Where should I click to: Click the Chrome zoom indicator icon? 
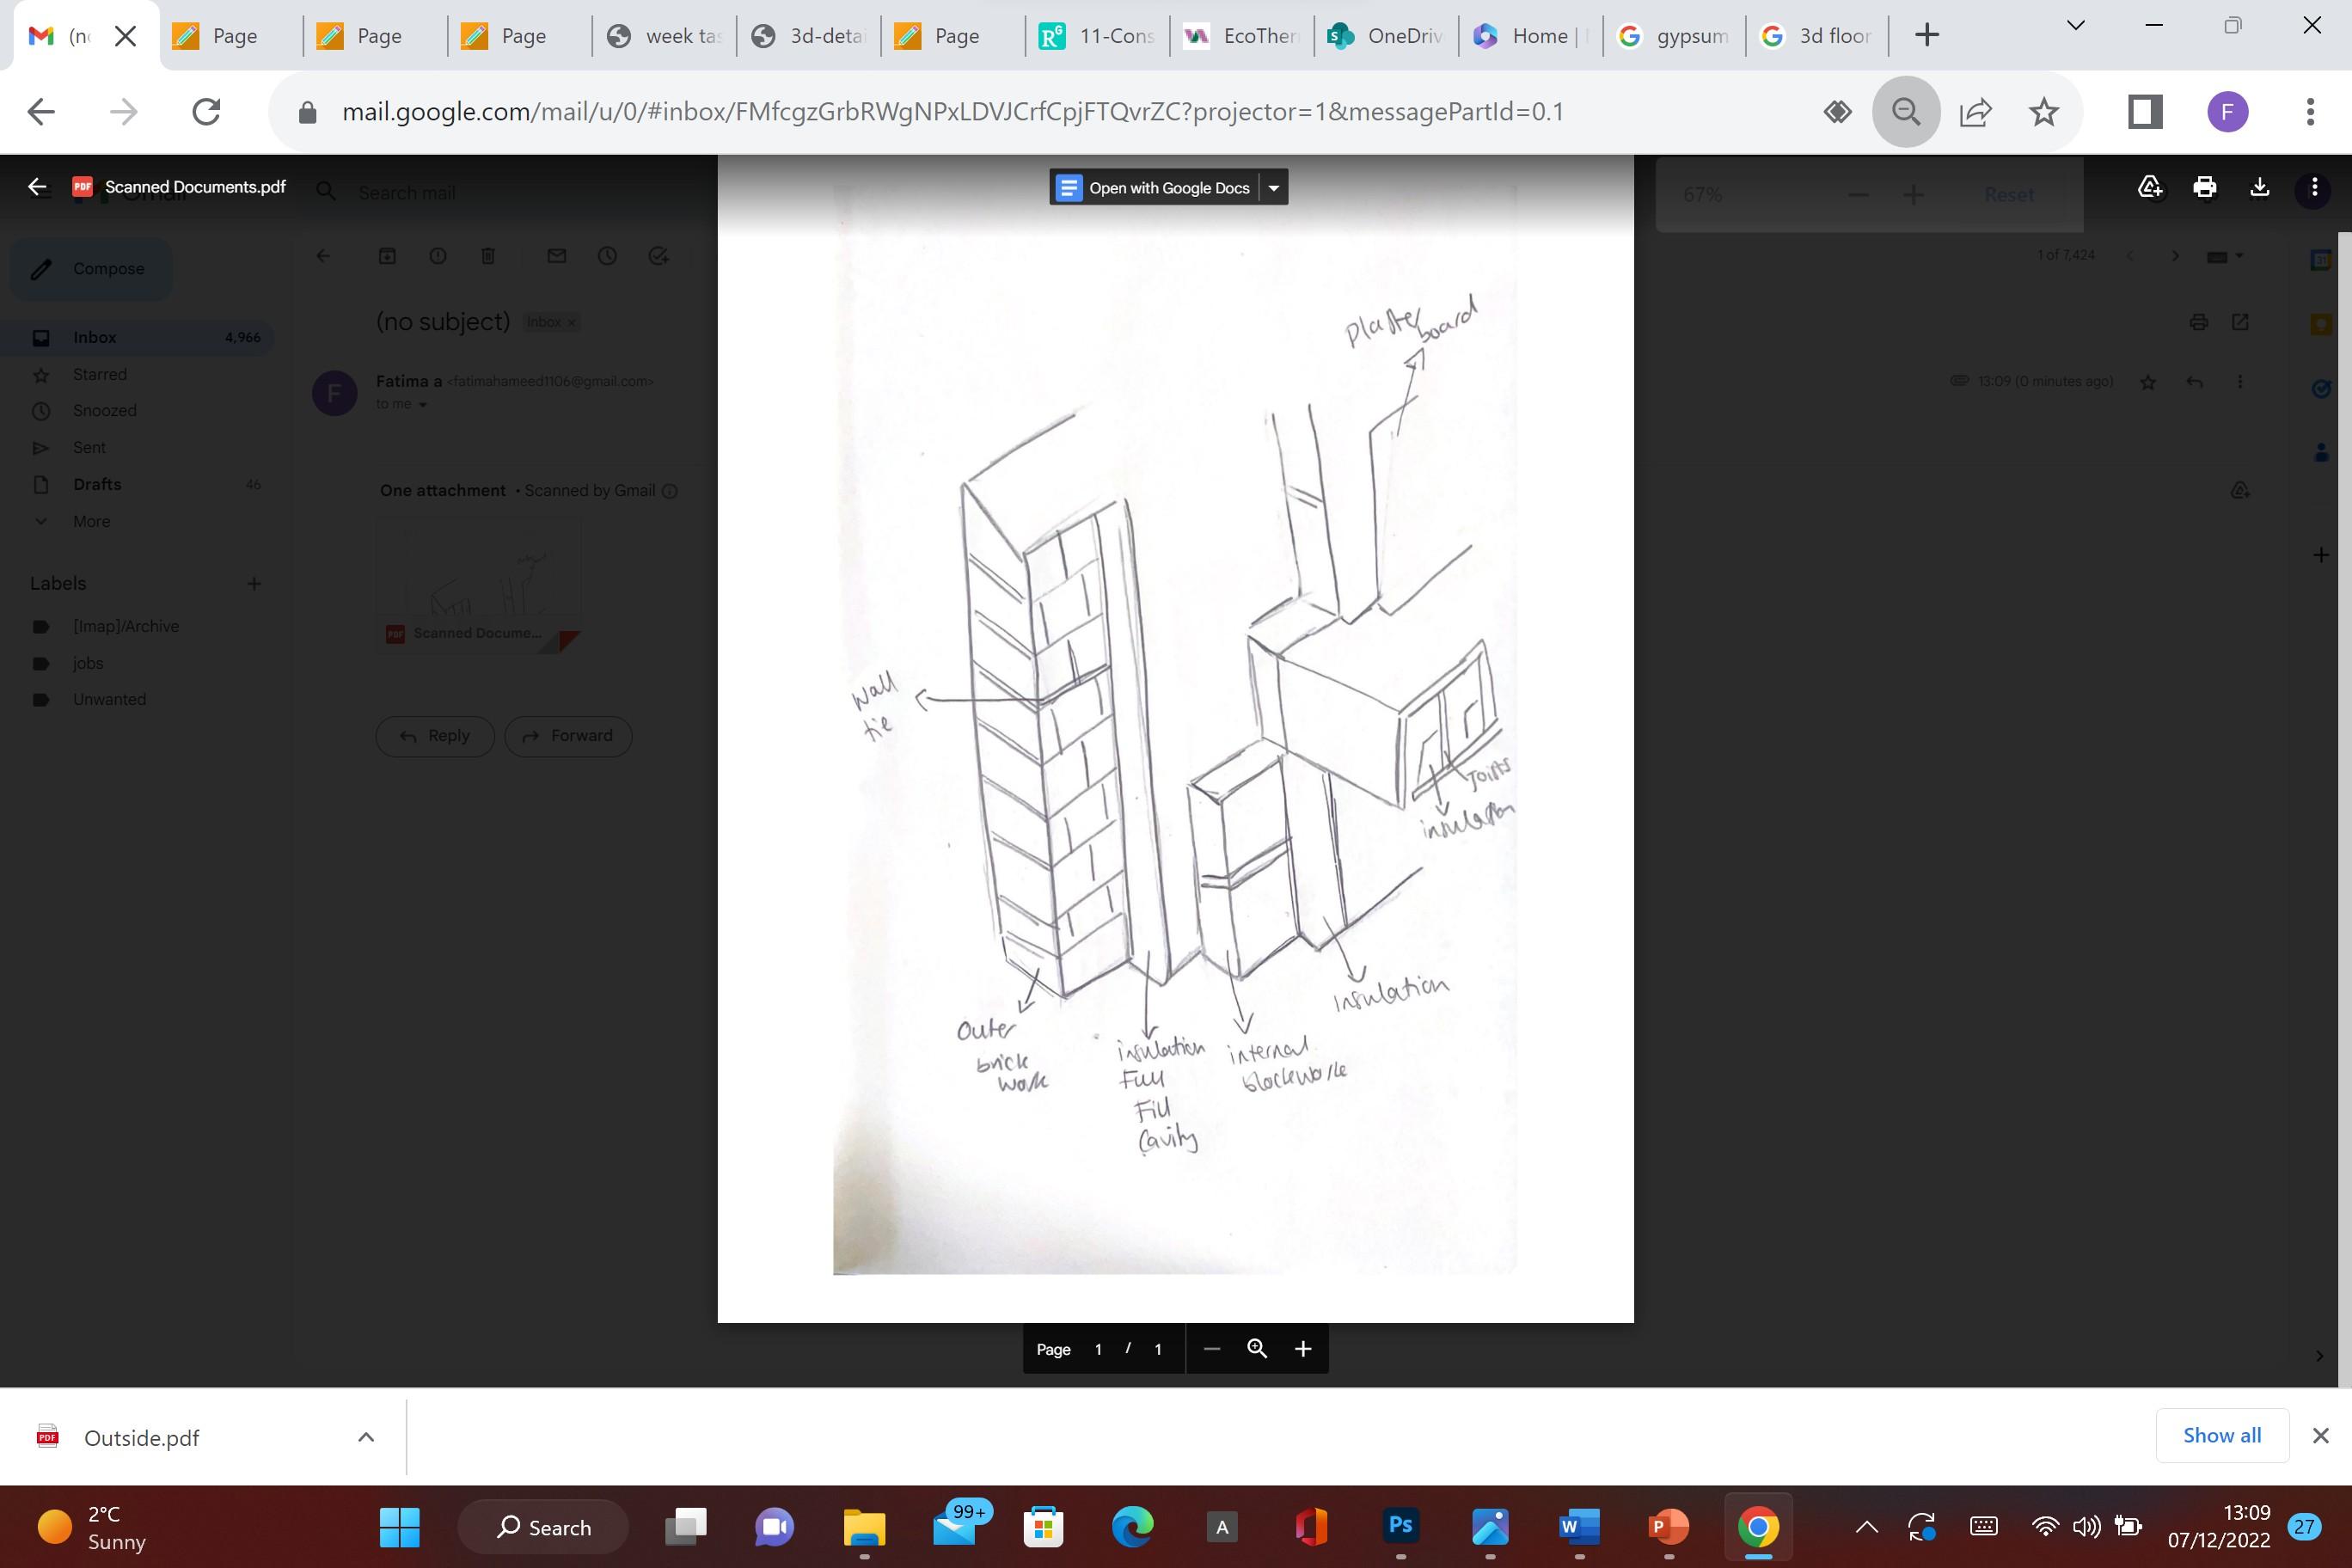1906,111
